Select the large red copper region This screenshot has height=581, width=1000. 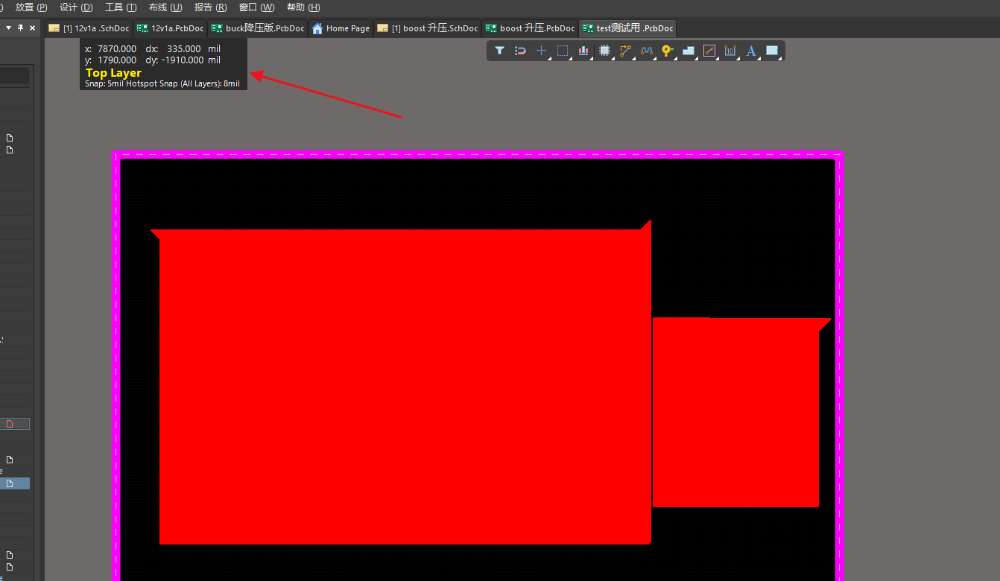coord(405,386)
